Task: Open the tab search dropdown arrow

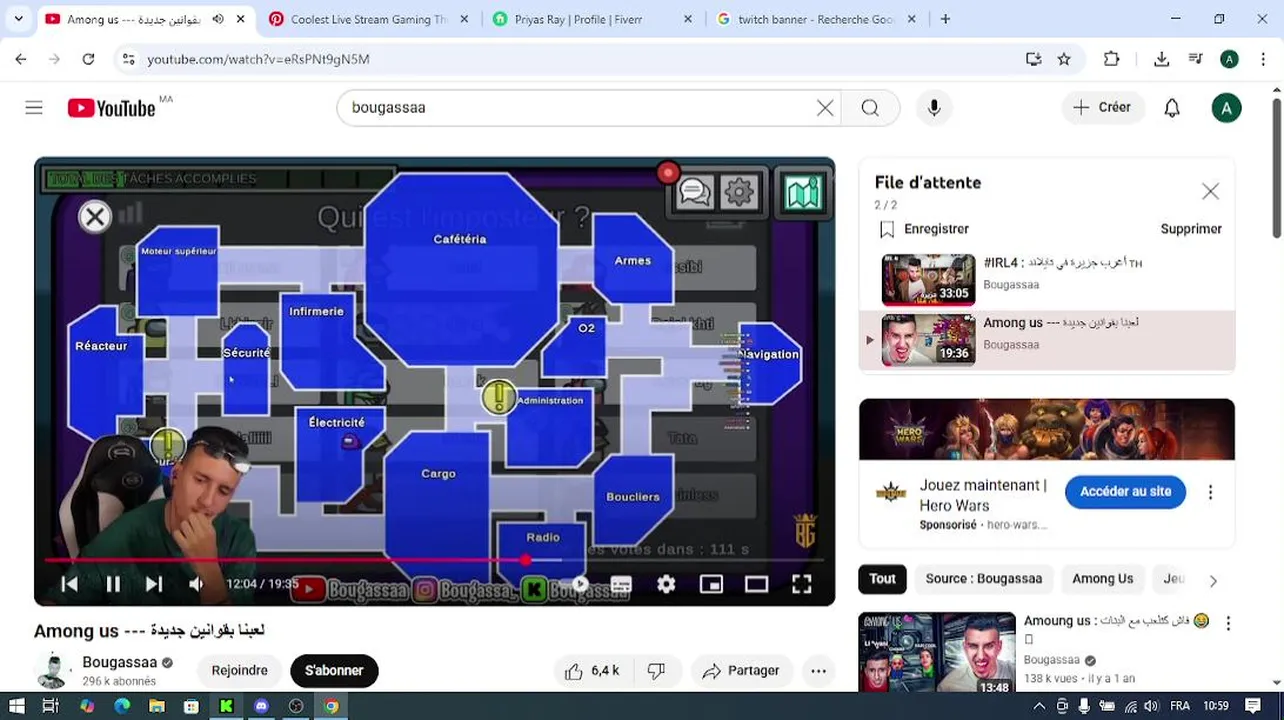Action: click(18, 19)
